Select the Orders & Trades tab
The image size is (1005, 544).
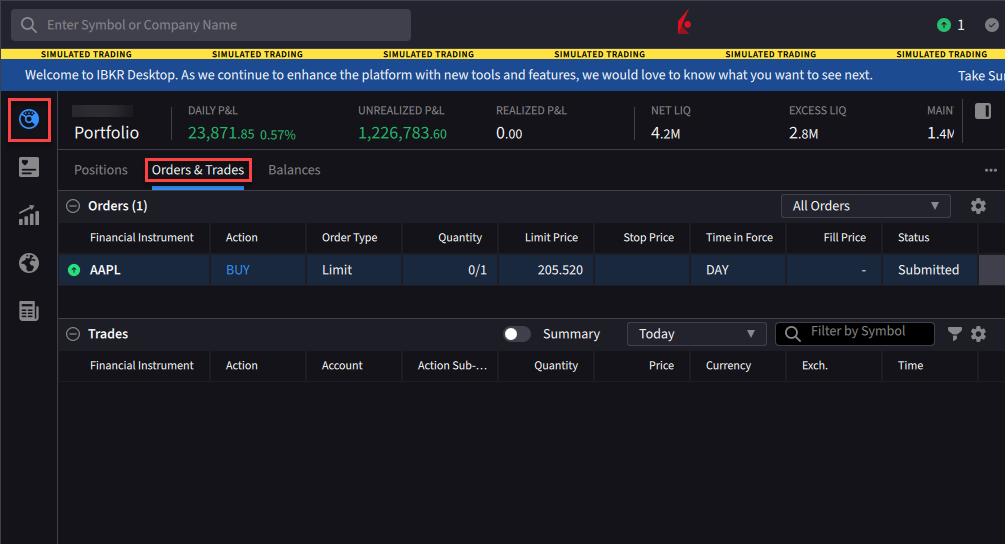pyautogui.click(x=198, y=170)
